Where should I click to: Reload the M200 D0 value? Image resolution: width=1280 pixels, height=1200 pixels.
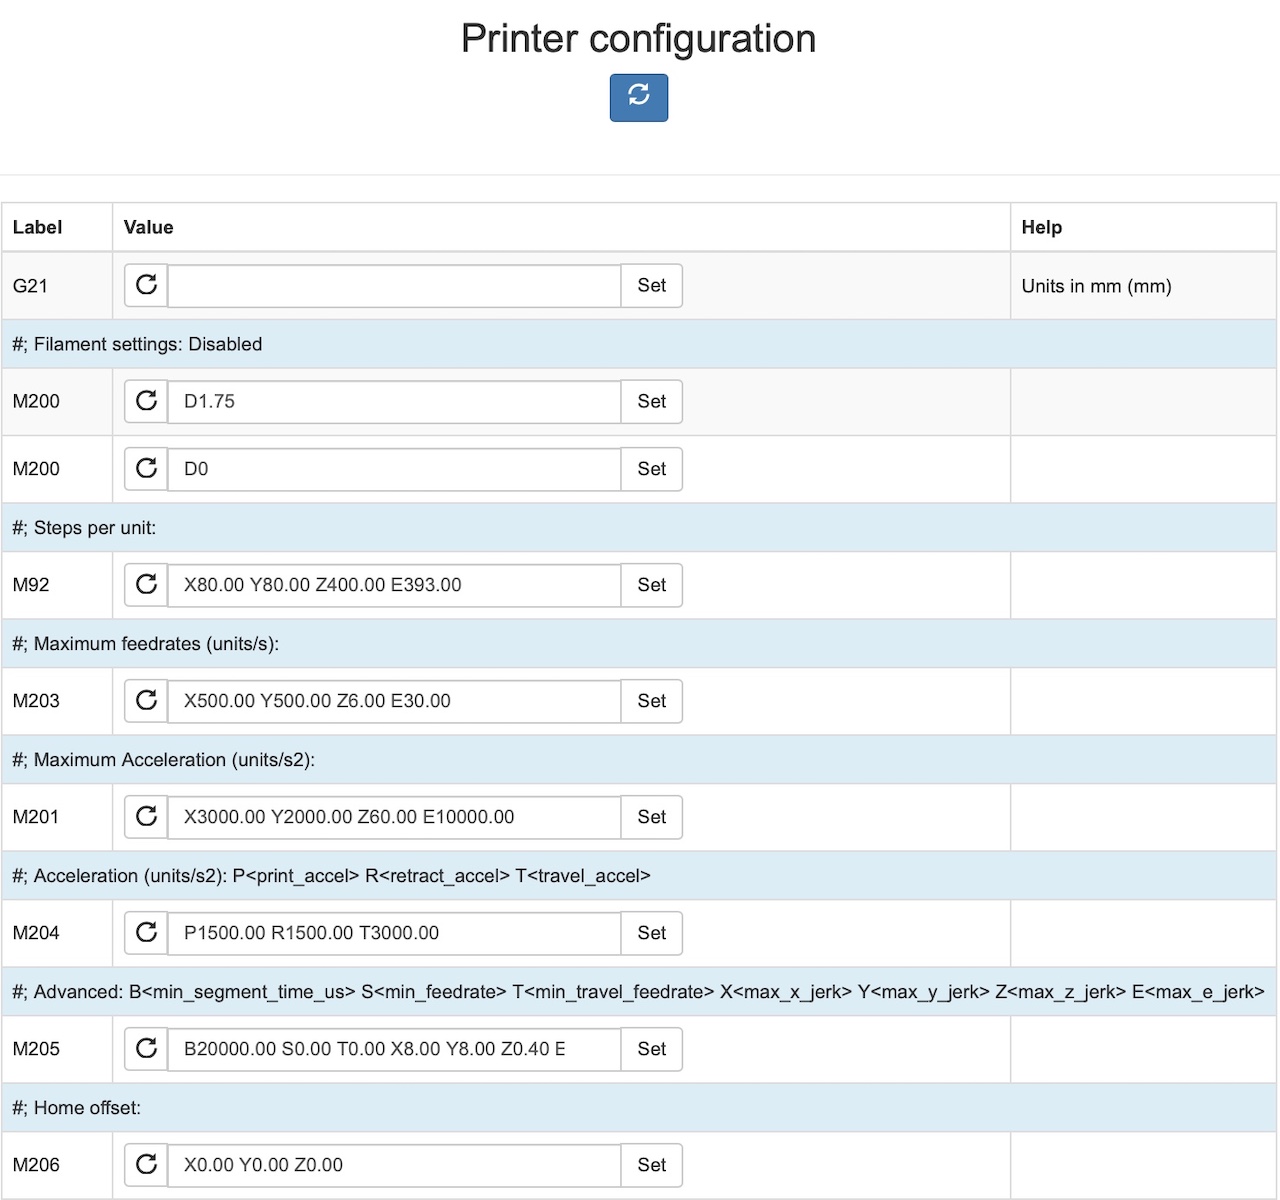(x=146, y=469)
